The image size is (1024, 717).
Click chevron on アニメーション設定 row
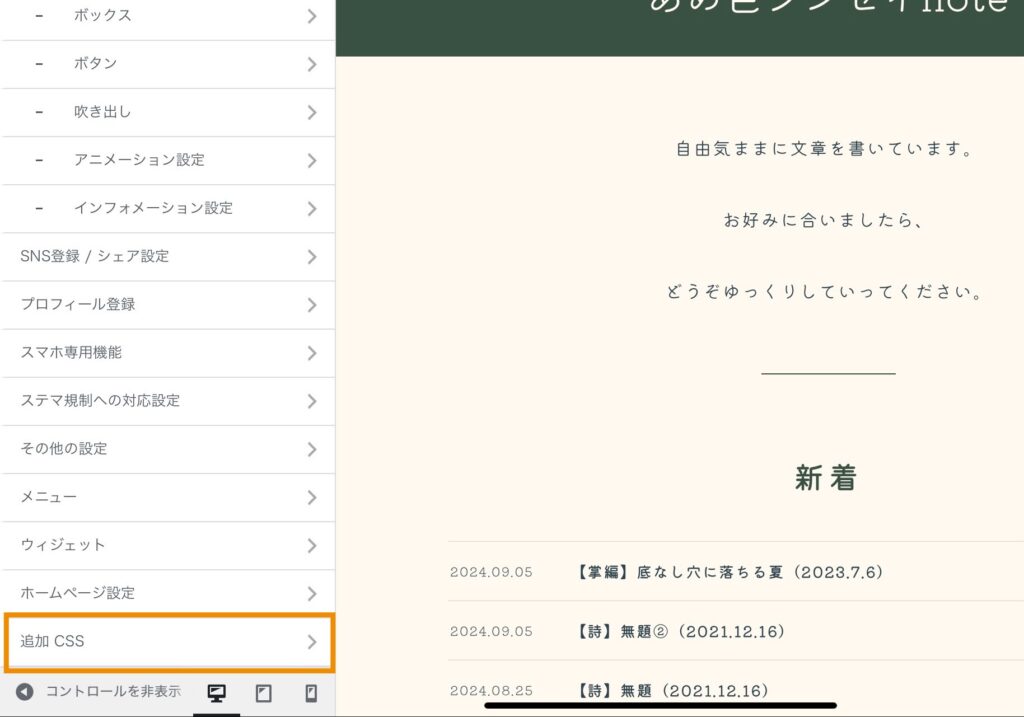[312, 161]
